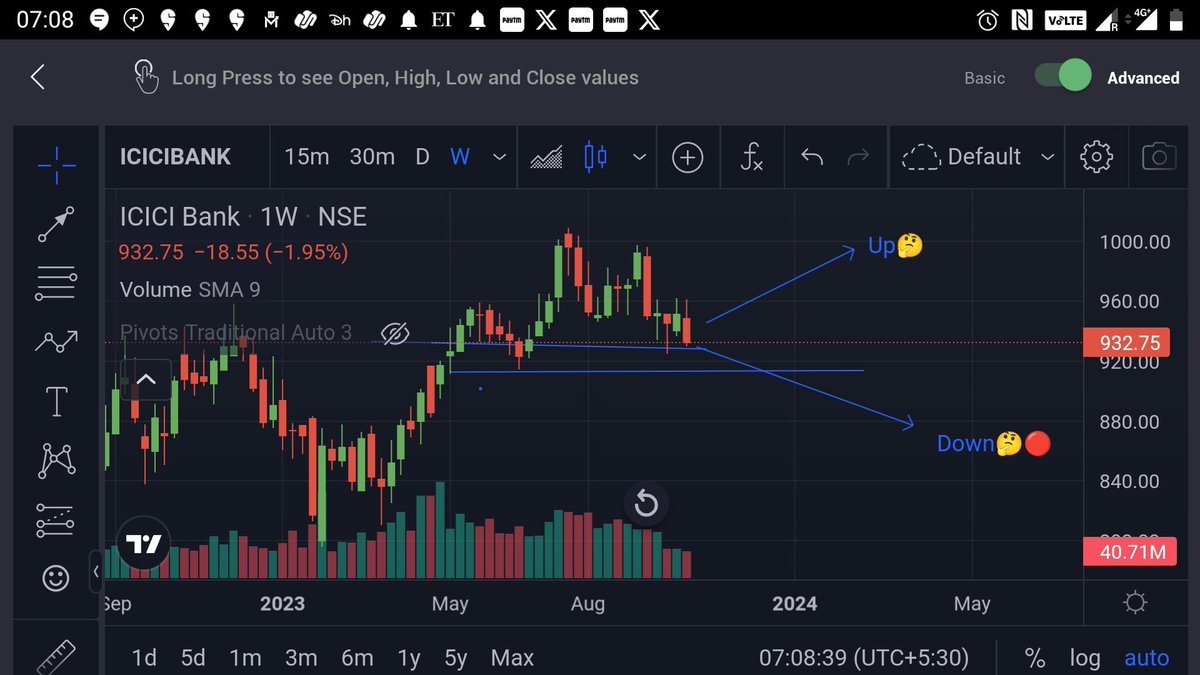1200x675 pixels.
Task: Switch to the 15m timeframe
Action: (307, 157)
